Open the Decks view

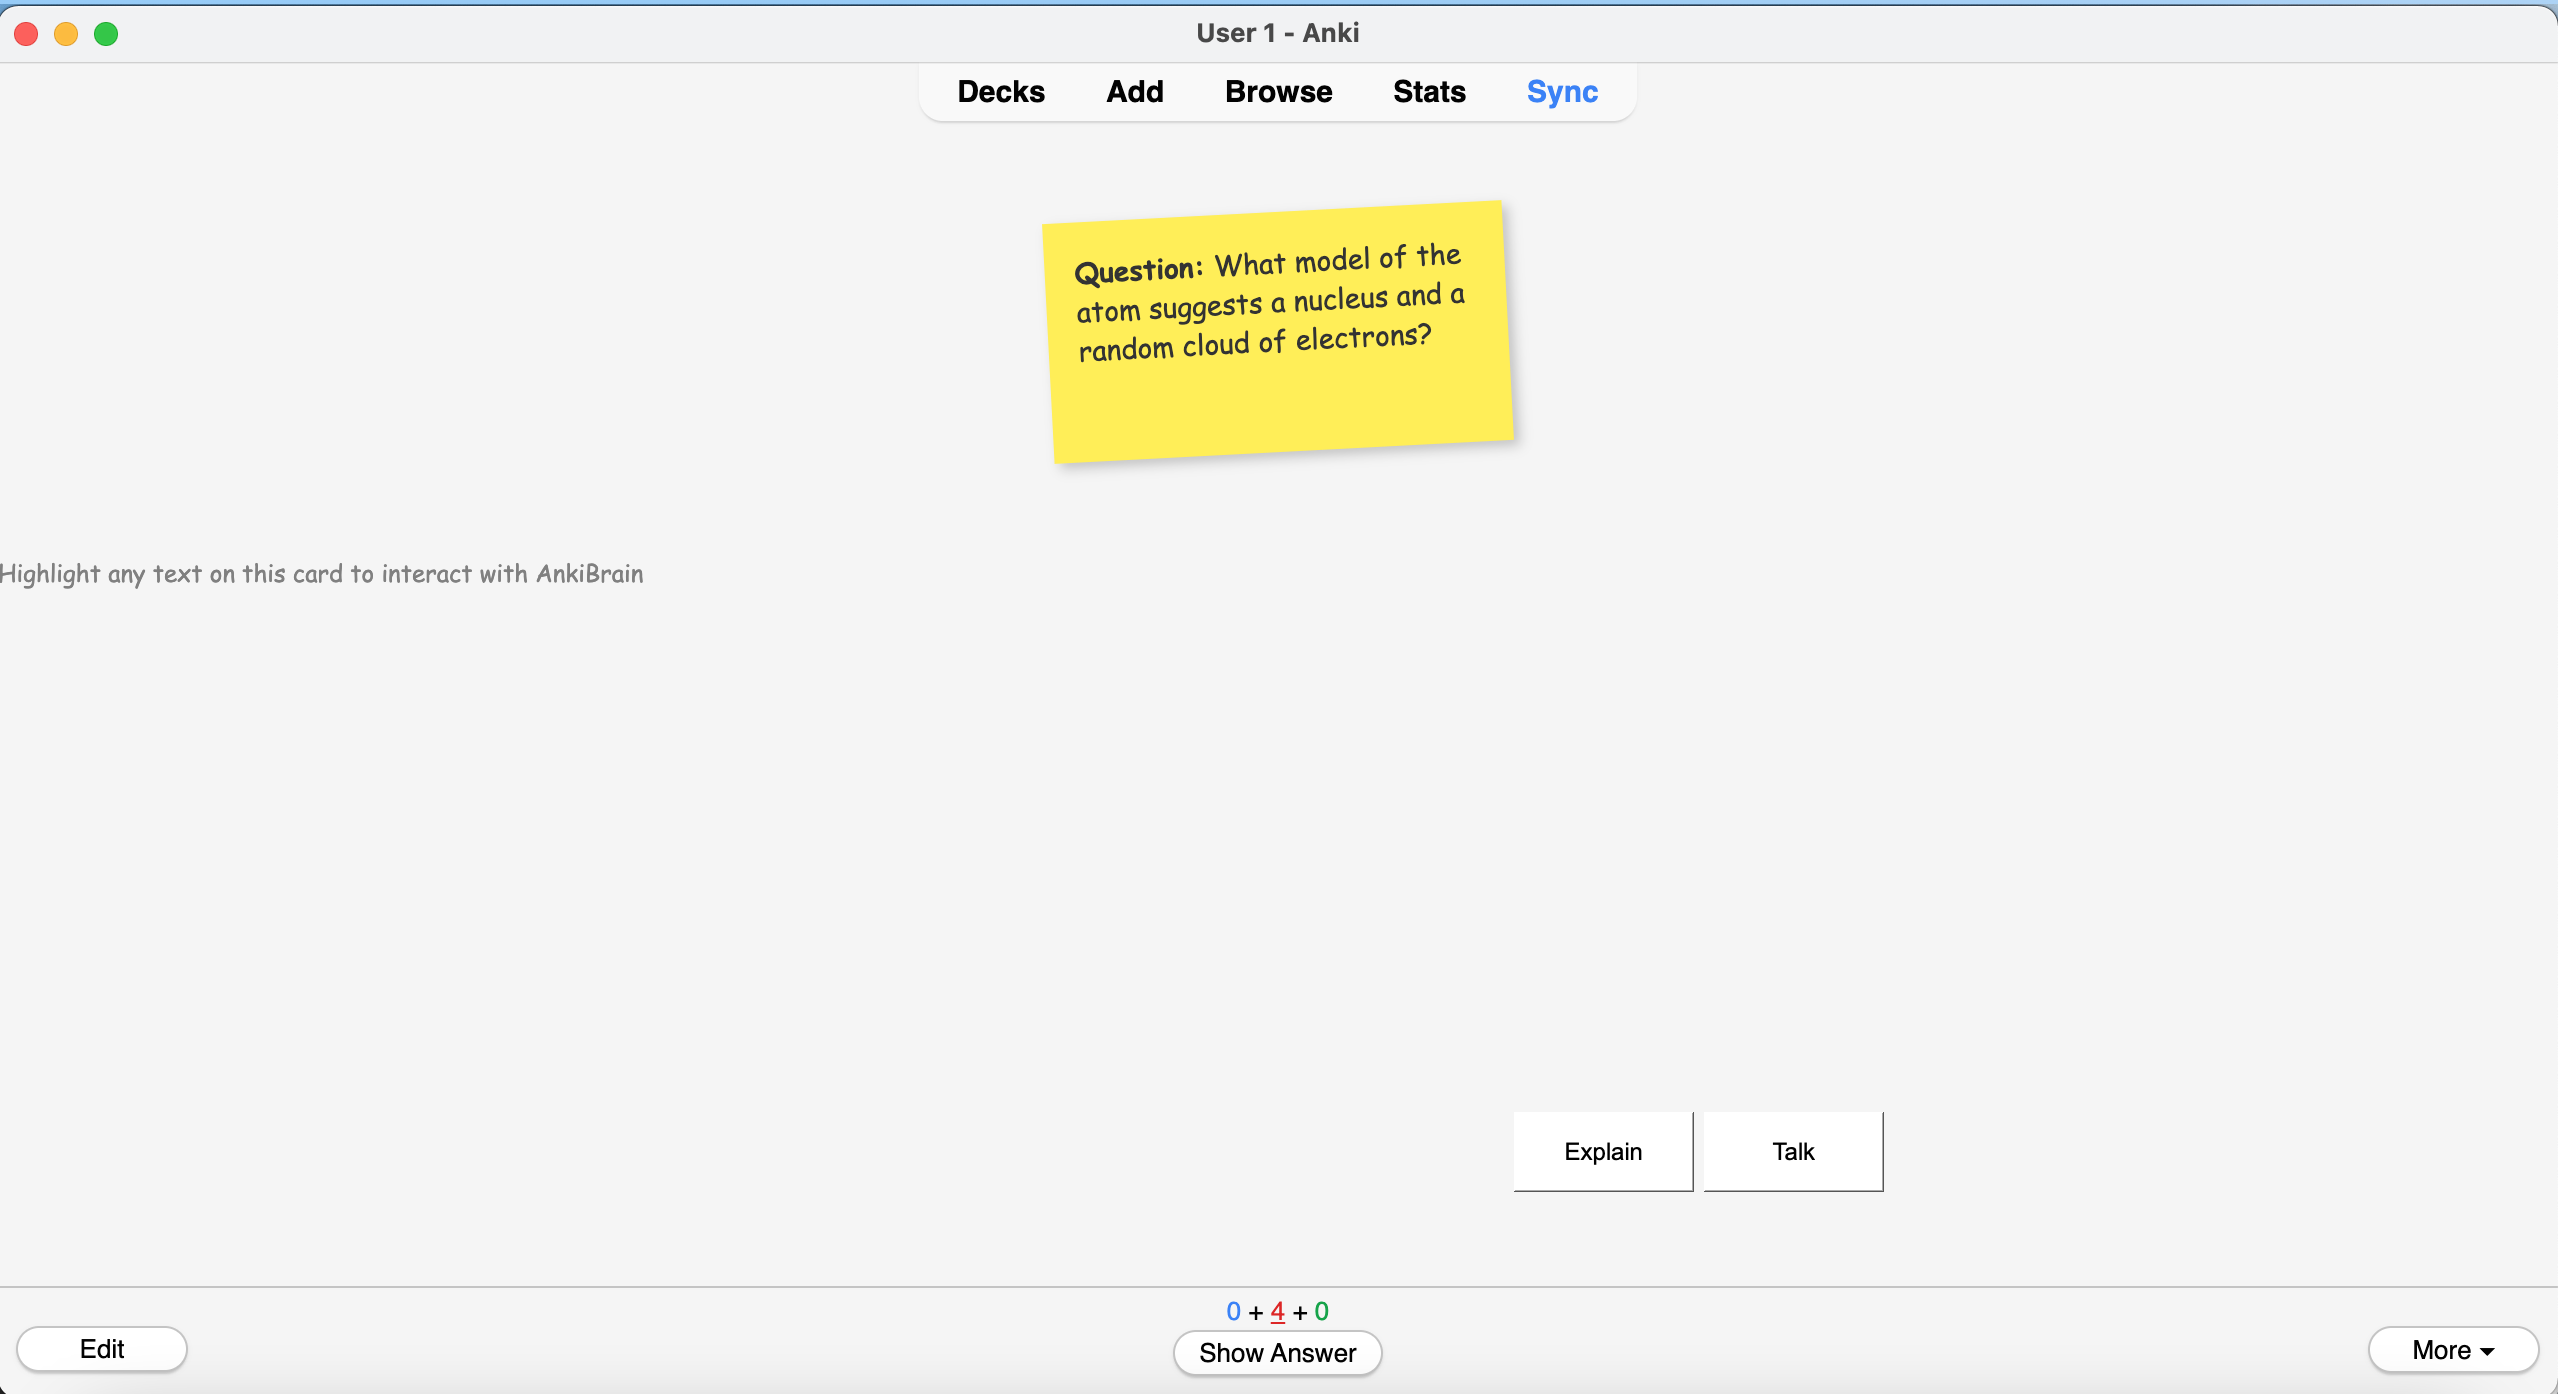[x=1000, y=92]
